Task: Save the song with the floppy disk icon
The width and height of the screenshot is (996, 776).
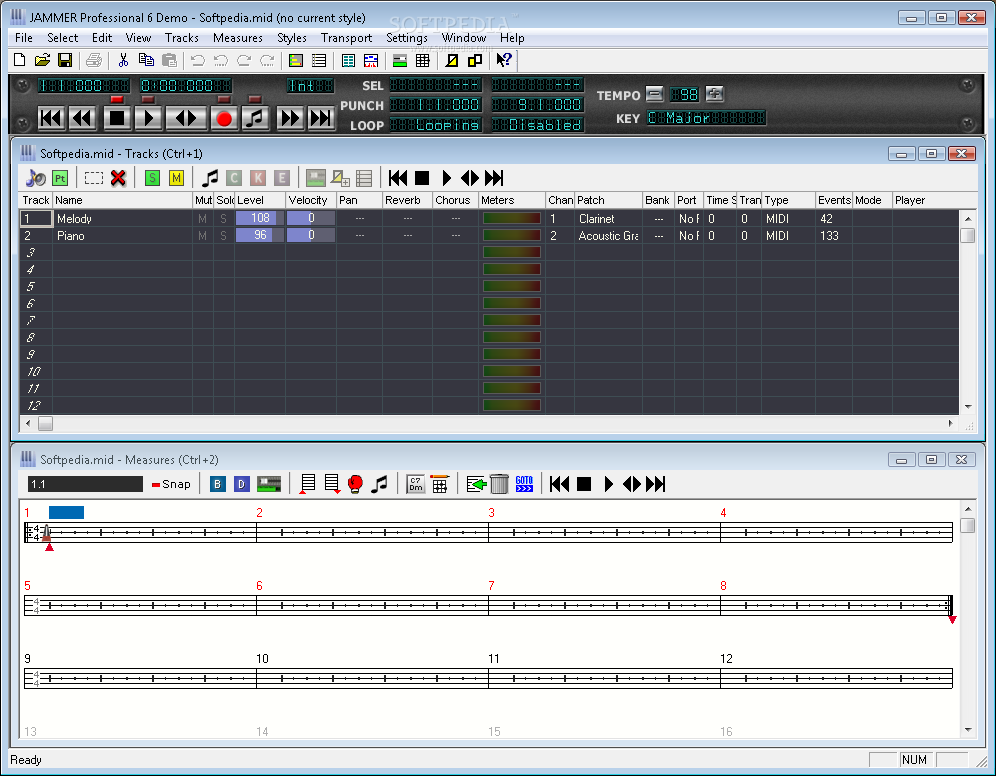Action: 64,60
